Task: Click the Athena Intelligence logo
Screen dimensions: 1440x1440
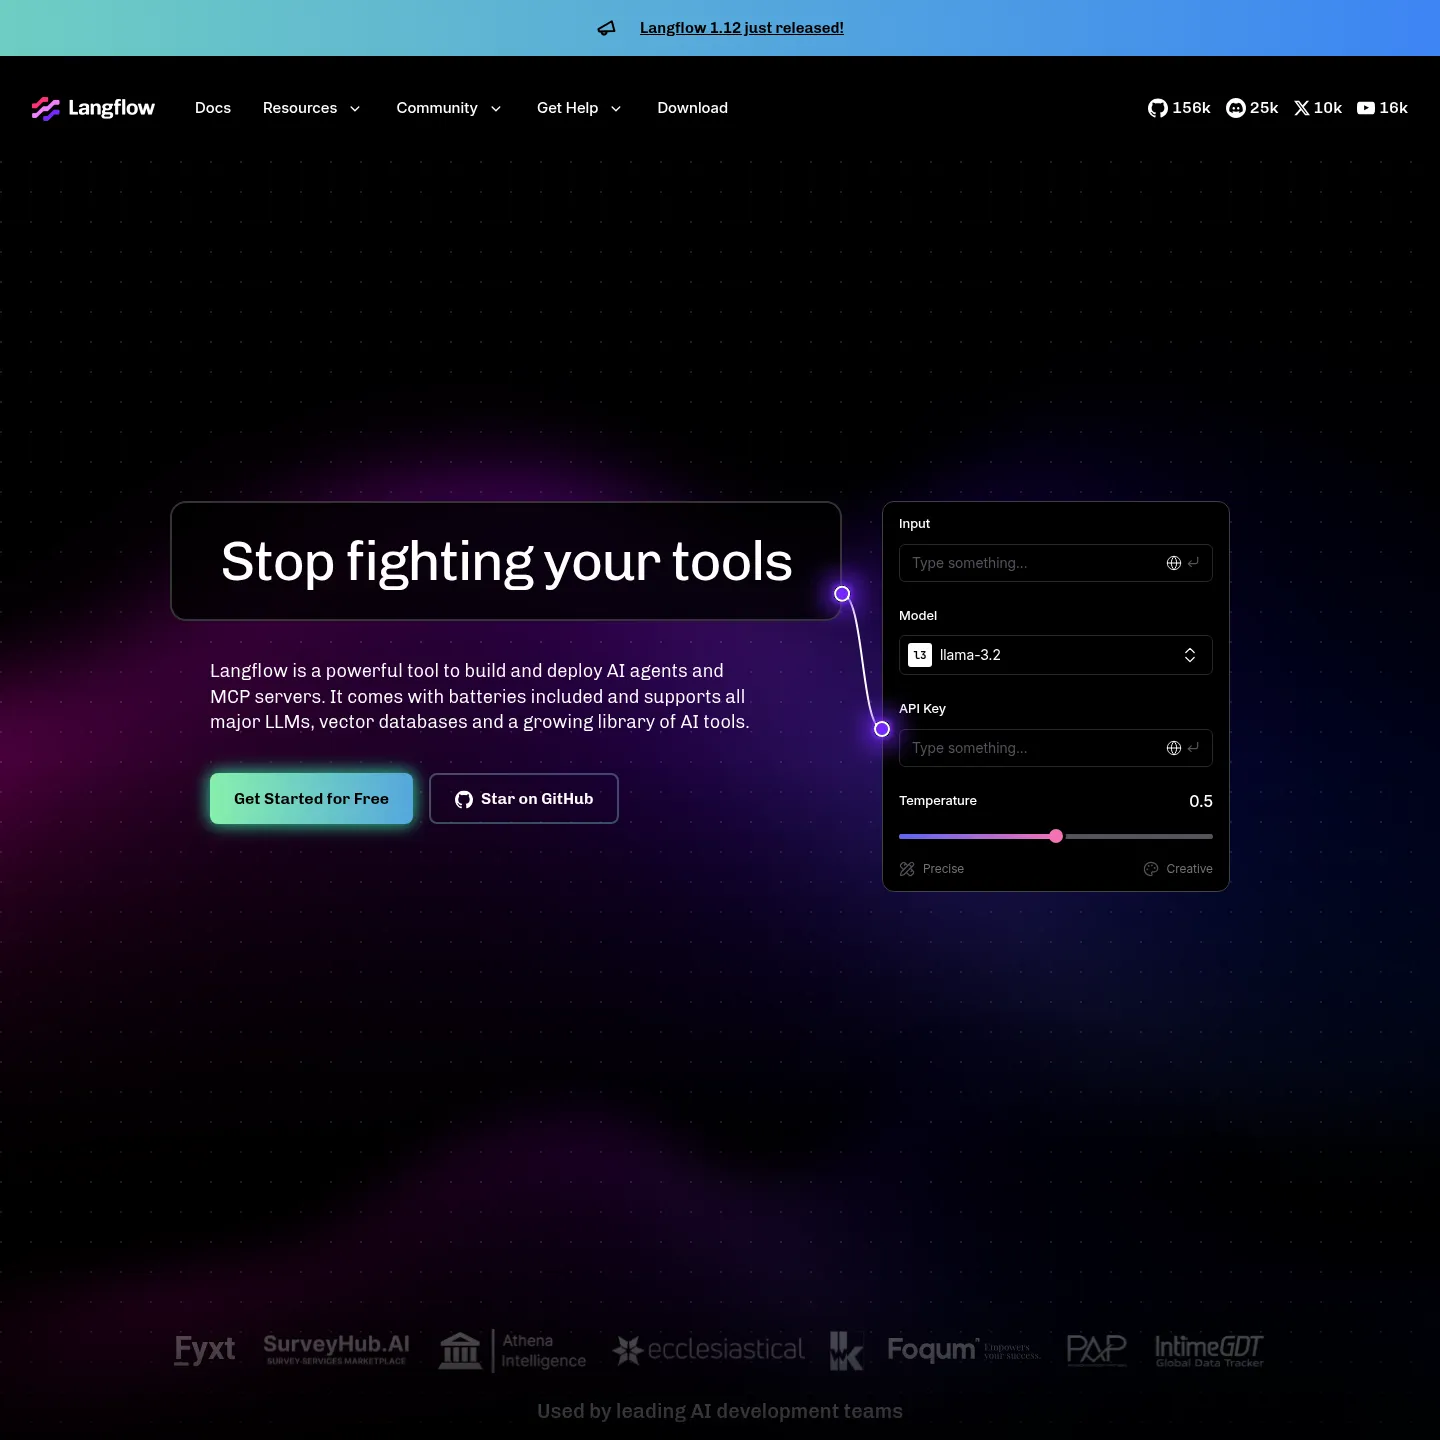Action: tap(512, 1351)
